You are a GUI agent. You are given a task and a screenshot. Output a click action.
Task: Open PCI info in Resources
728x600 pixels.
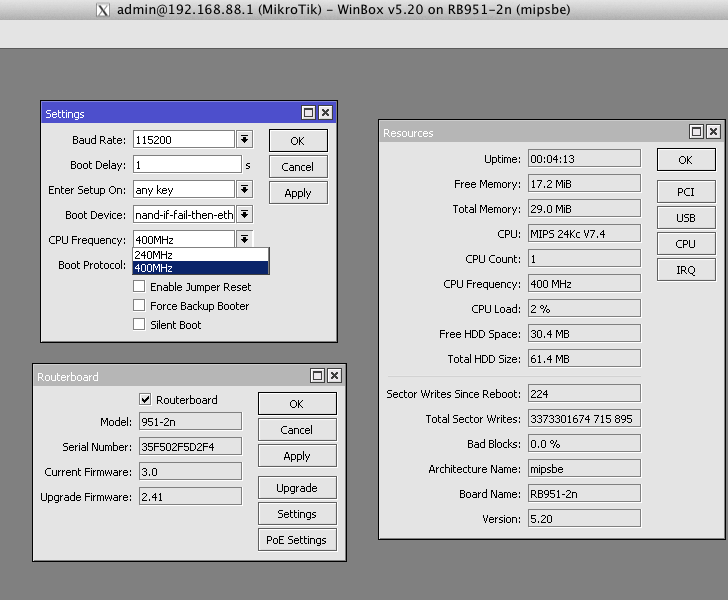tap(686, 192)
